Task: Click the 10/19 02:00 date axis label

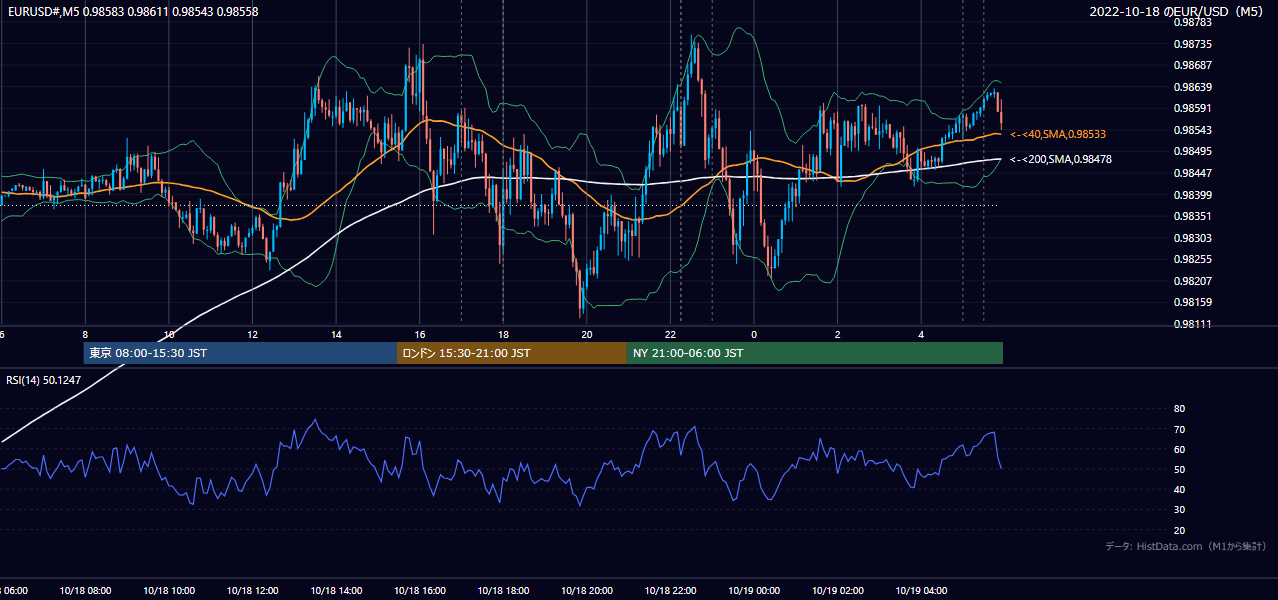Action: 838,590
